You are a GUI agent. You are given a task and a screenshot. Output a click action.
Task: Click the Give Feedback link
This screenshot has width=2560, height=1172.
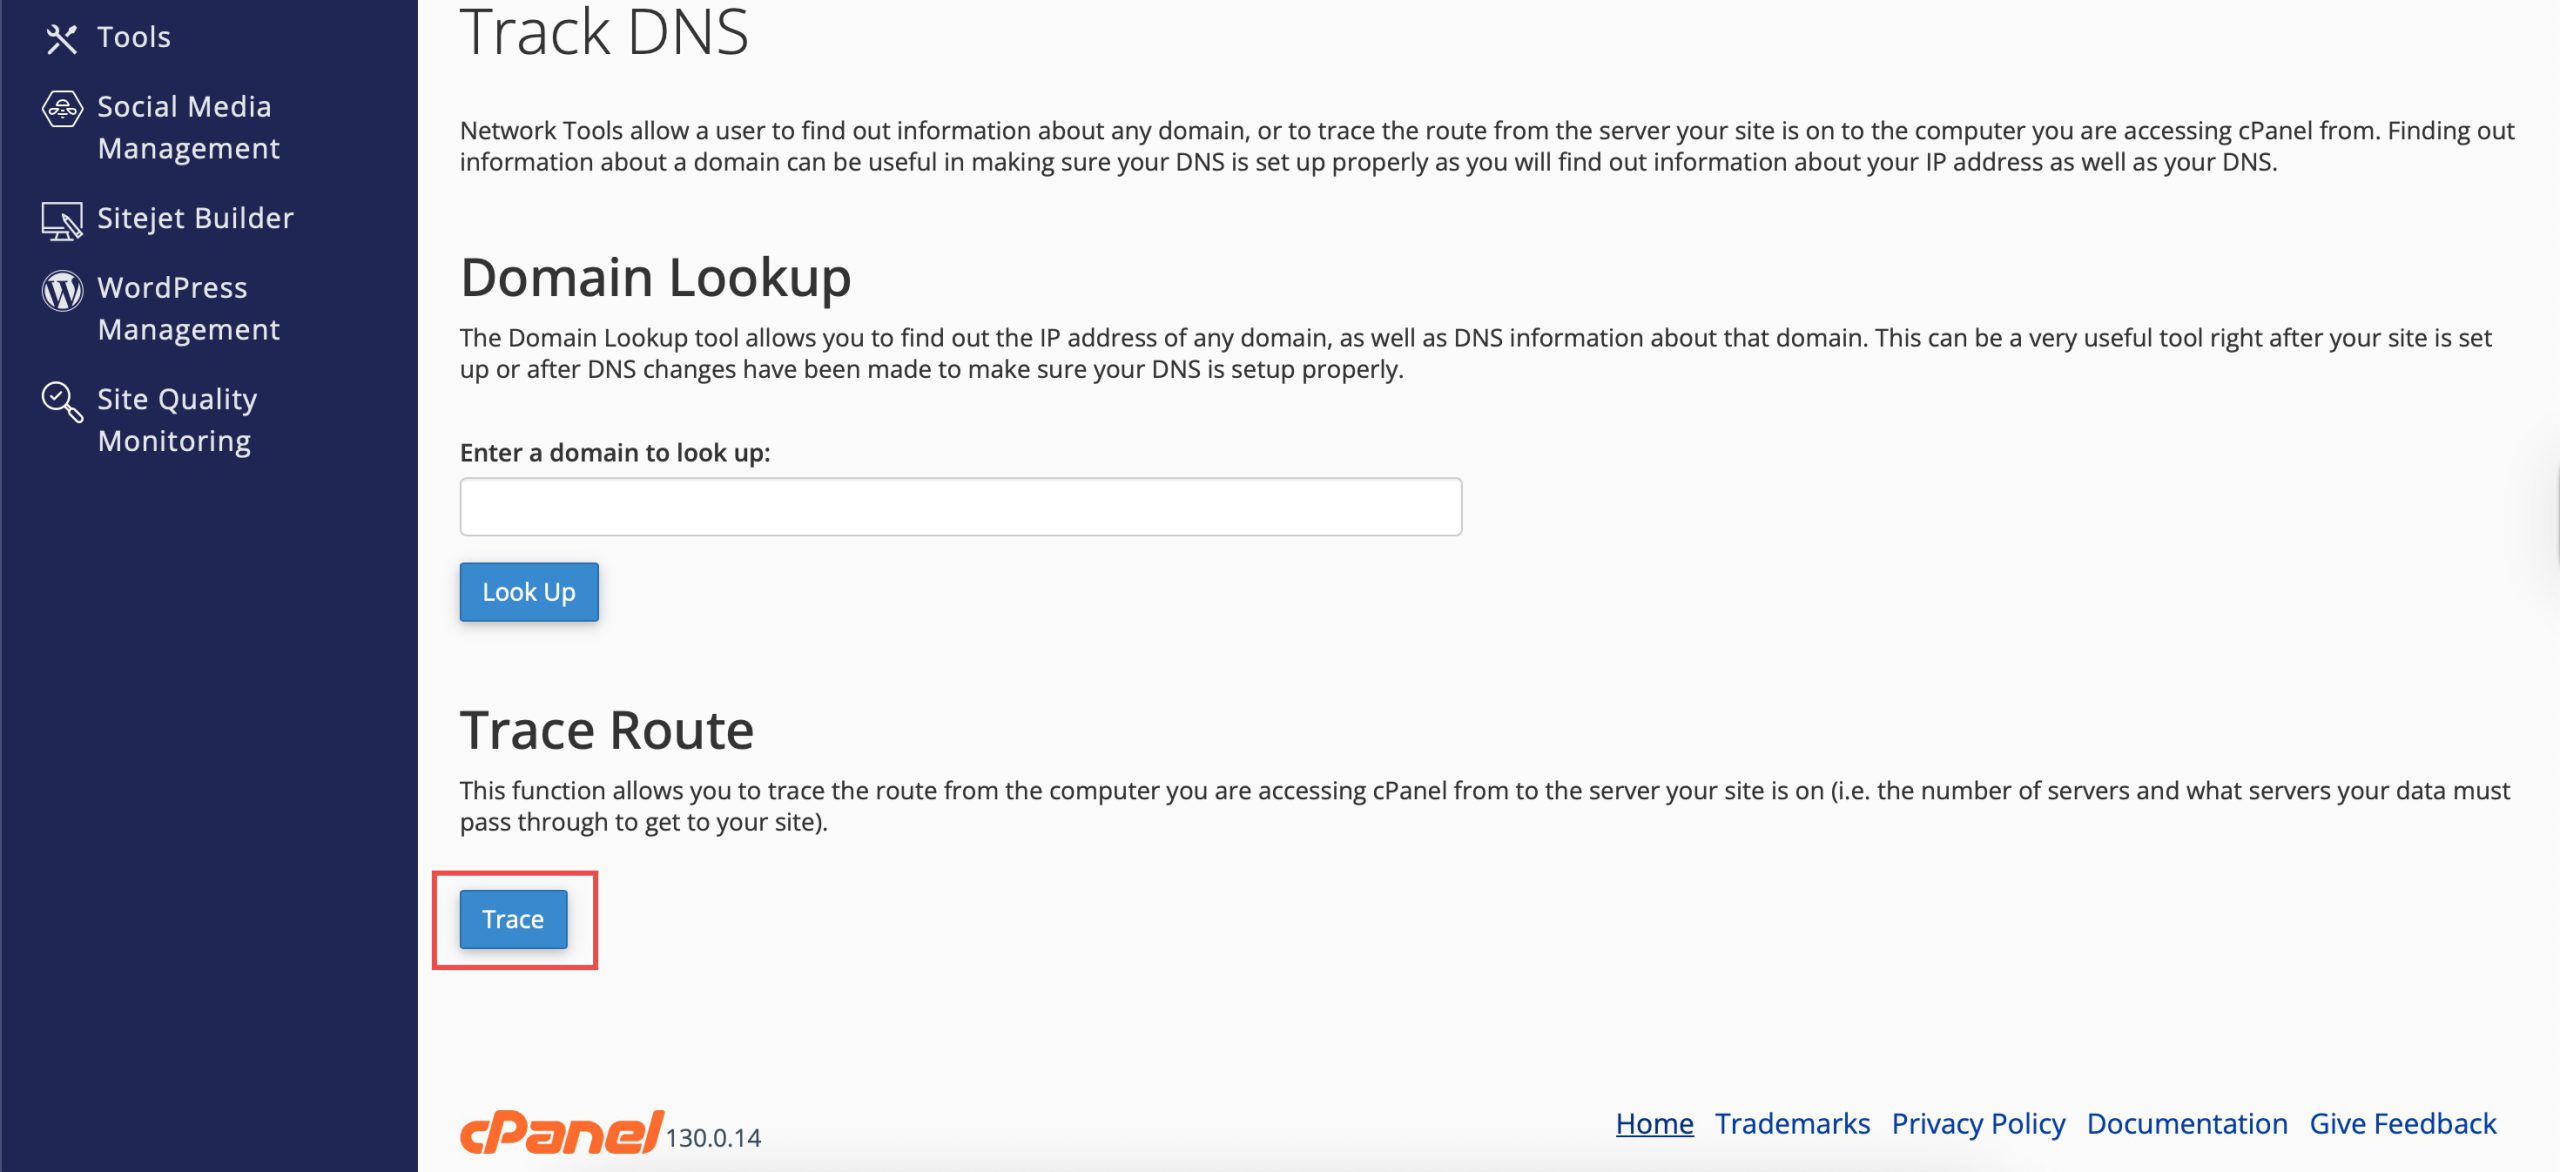click(2402, 1123)
